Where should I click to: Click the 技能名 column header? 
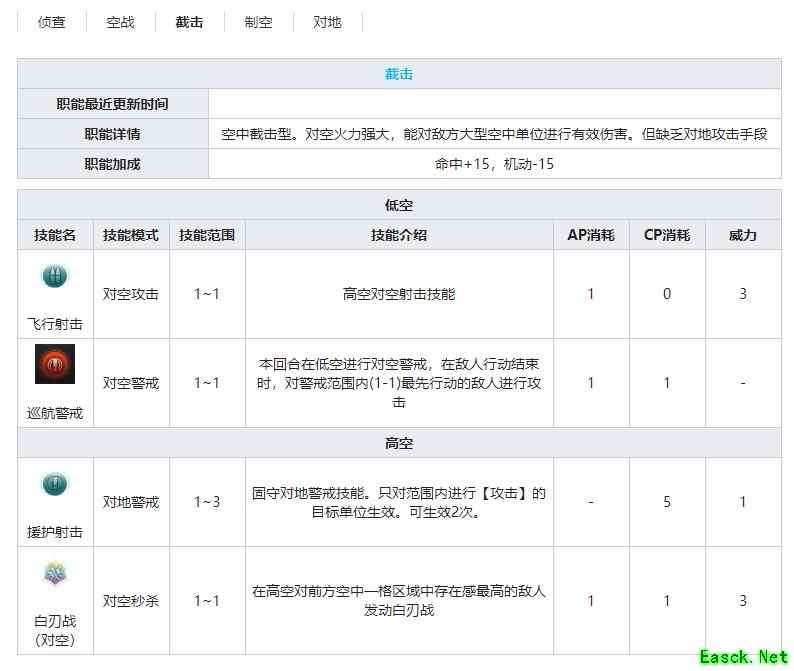point(55,235)
